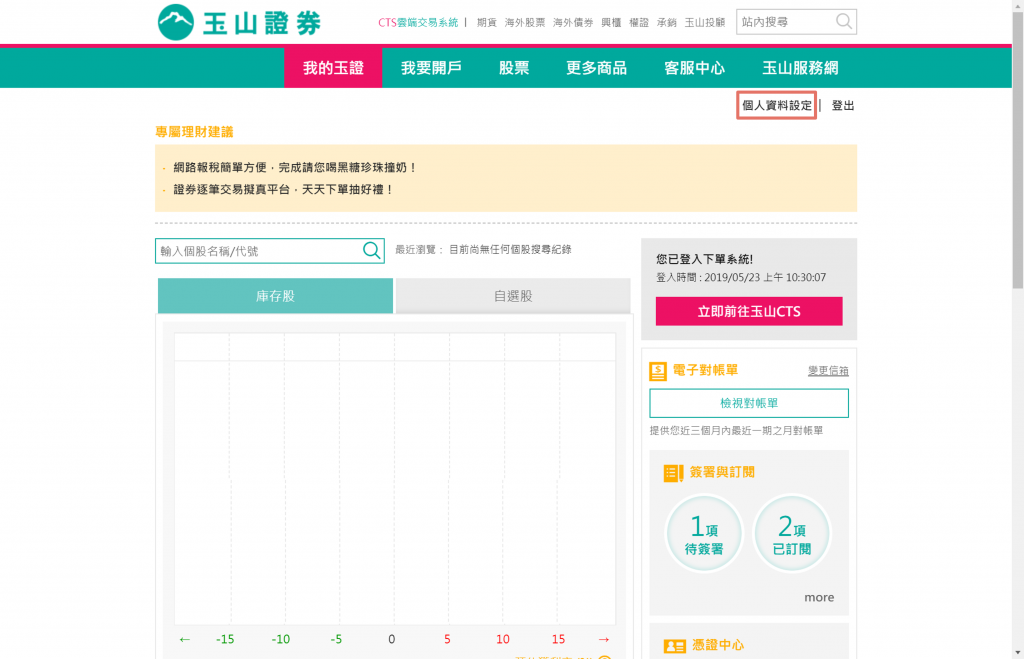Open the 玉山服務網 menu
The height and width of the screenshot is (659, 1024).
click(800, 68)
